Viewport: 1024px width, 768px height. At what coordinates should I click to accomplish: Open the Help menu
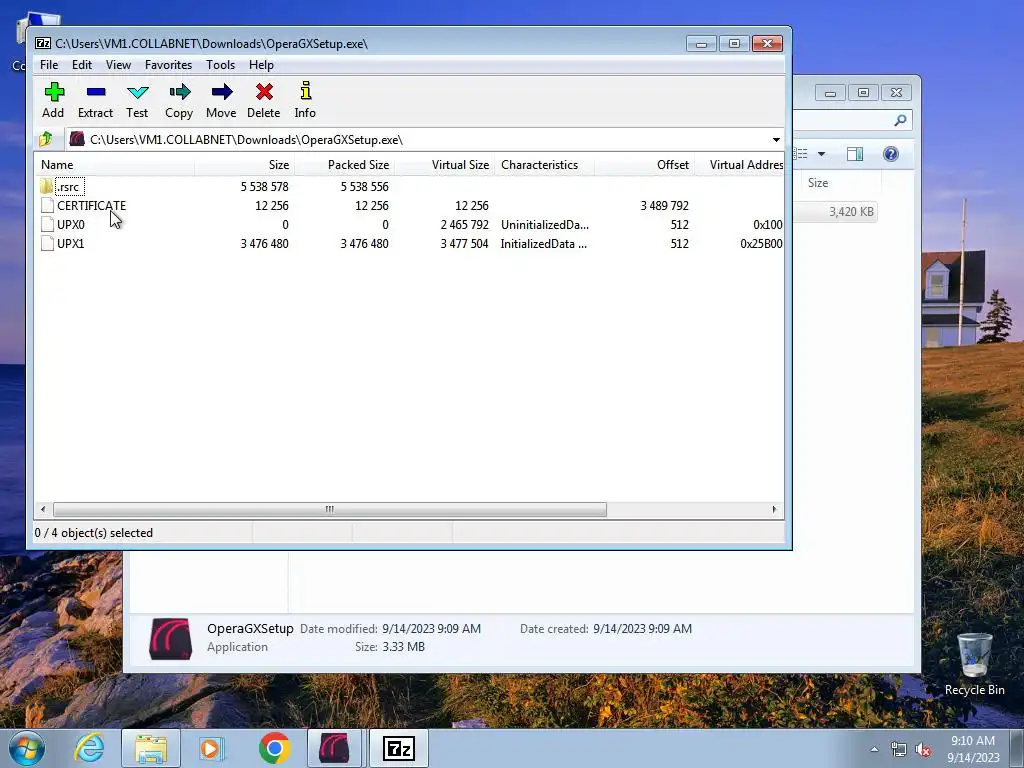tap(261, 65)
